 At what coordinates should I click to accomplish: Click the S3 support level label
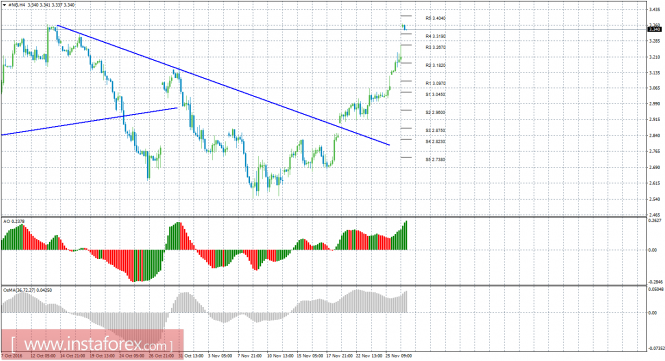tap(436, 131)
